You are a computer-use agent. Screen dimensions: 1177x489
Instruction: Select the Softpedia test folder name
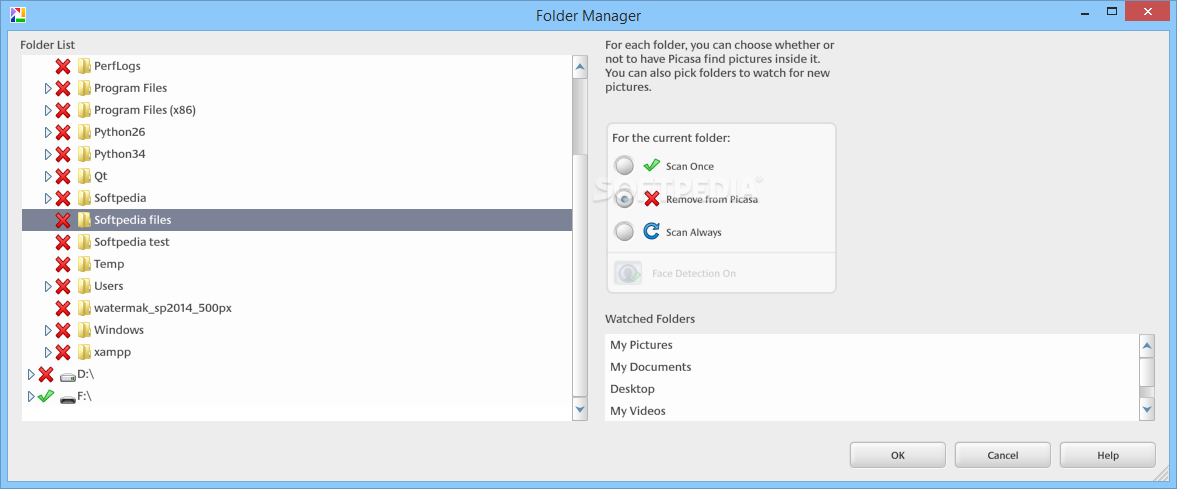(131, 242)
